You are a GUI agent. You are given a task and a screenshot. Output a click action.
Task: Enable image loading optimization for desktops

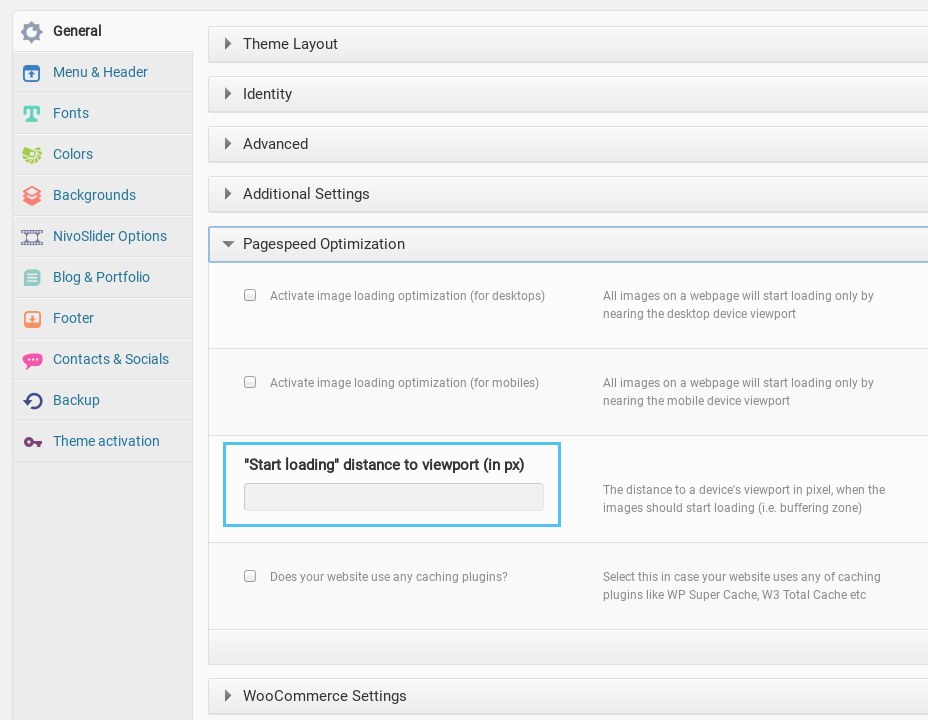[x=250, y=296]
